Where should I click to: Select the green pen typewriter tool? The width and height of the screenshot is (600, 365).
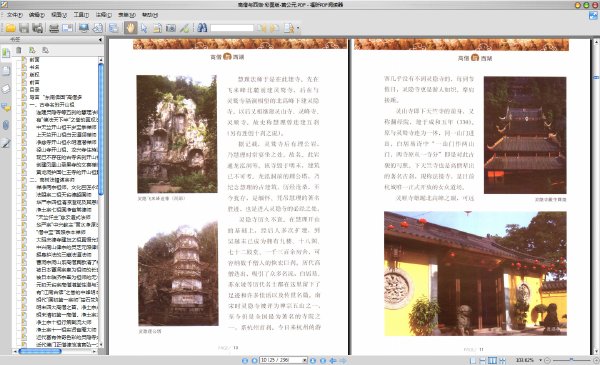[184, 28]
